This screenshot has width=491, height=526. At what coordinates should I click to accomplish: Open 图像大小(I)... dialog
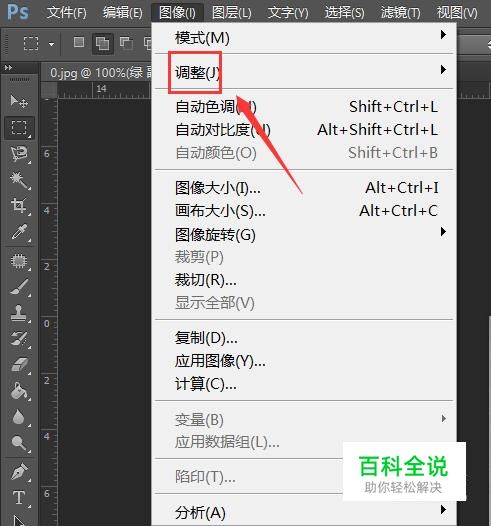[304, 188]
